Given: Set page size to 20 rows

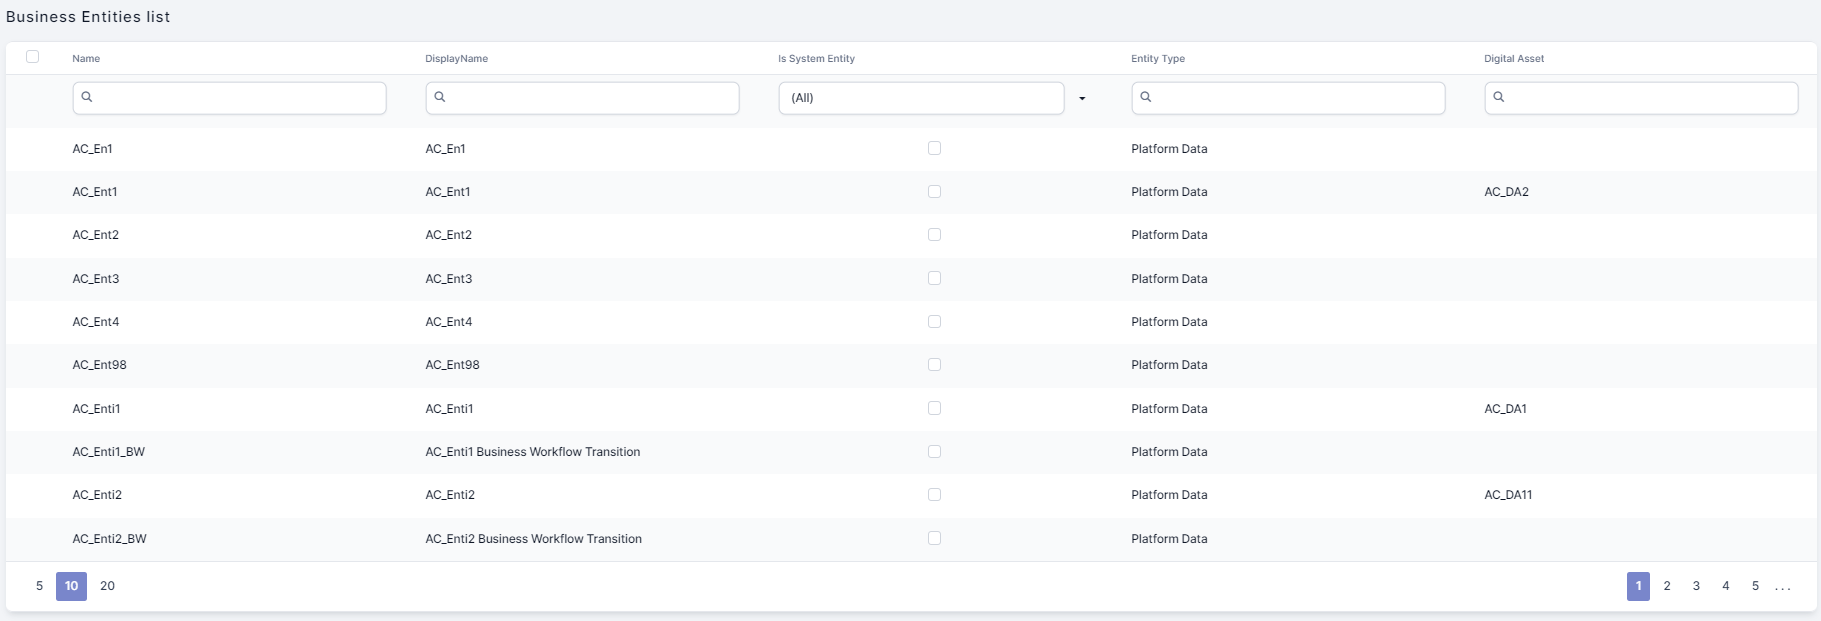Looking at the screenshot, I should (107, 586).
